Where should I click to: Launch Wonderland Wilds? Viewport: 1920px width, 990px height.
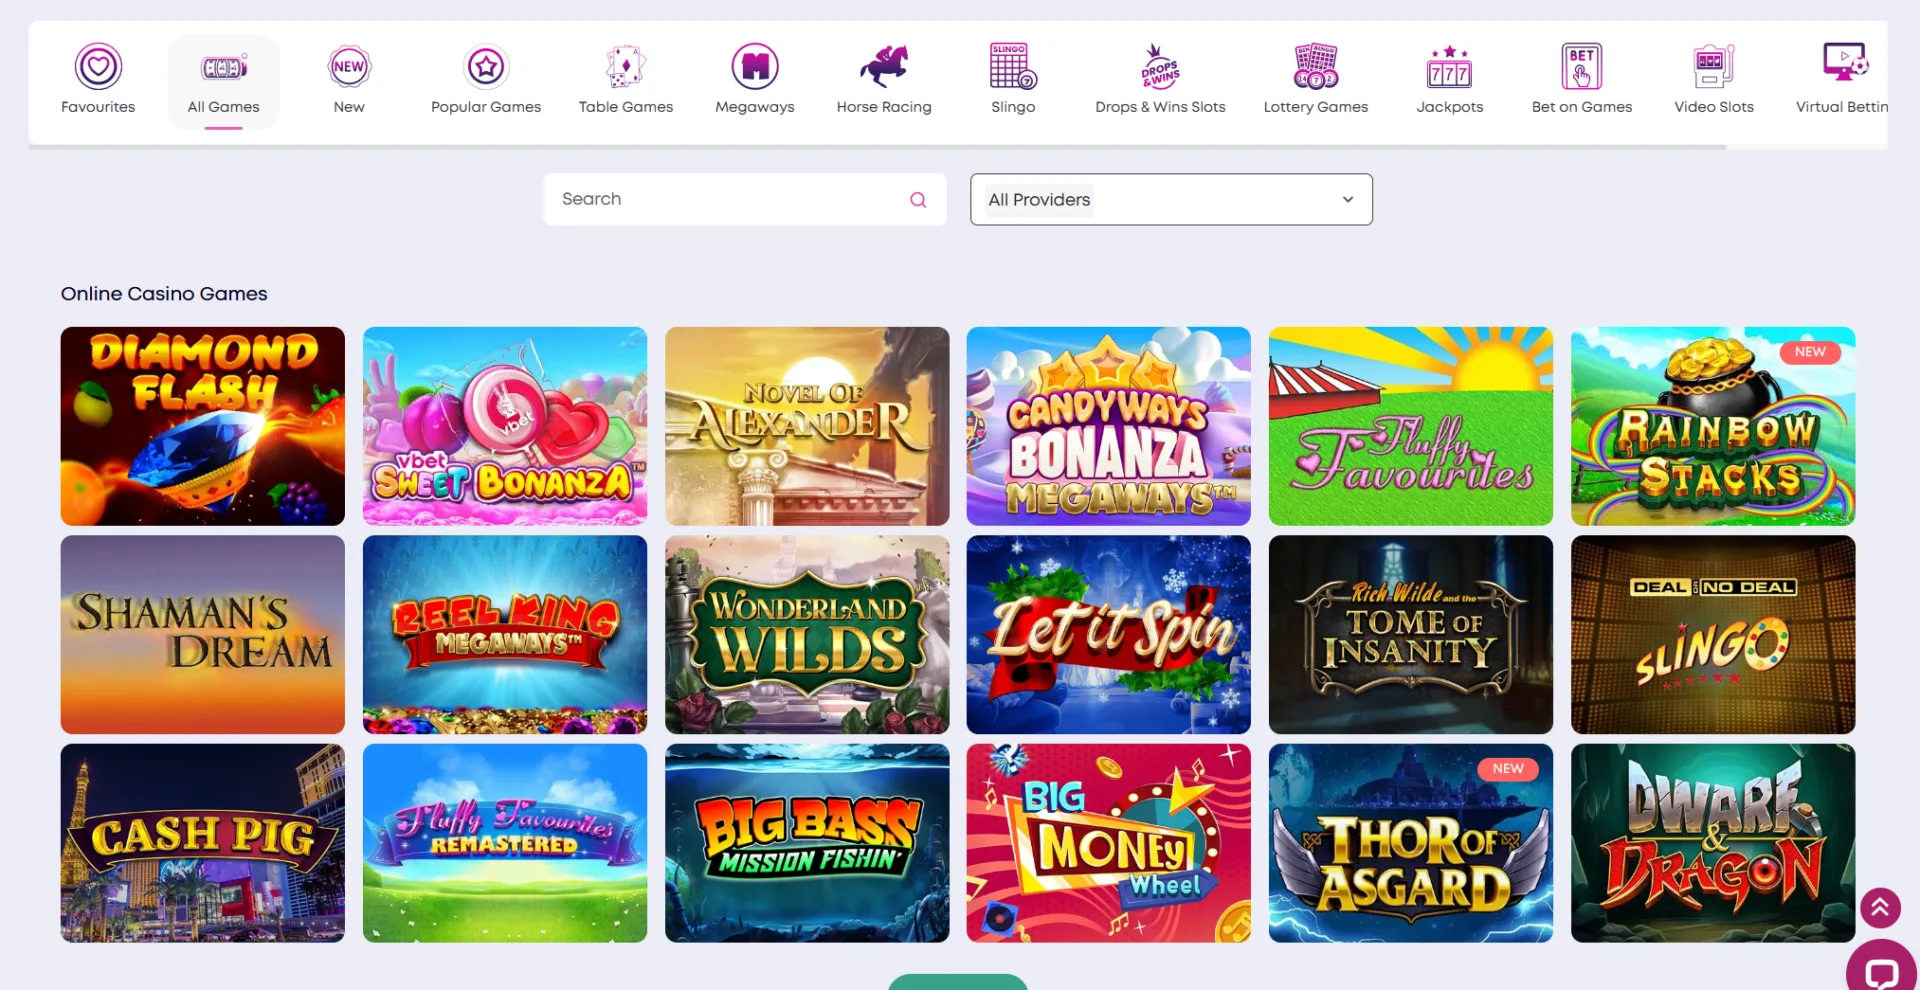807,634
